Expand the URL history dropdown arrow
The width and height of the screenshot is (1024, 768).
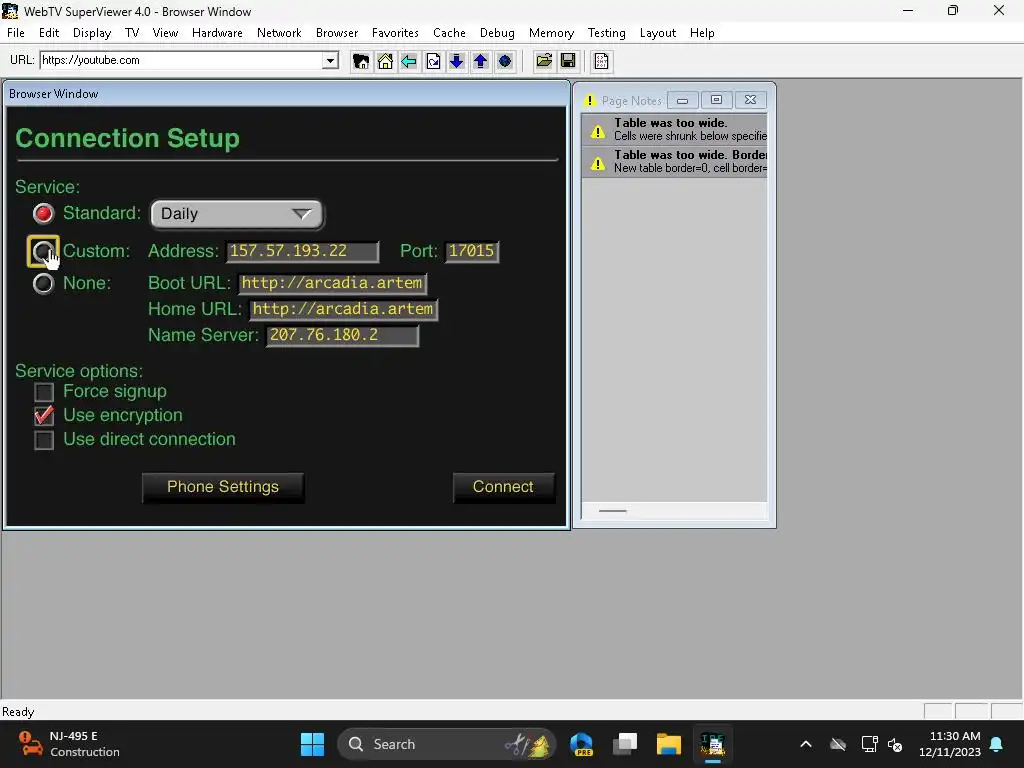(x=330, y=61)
